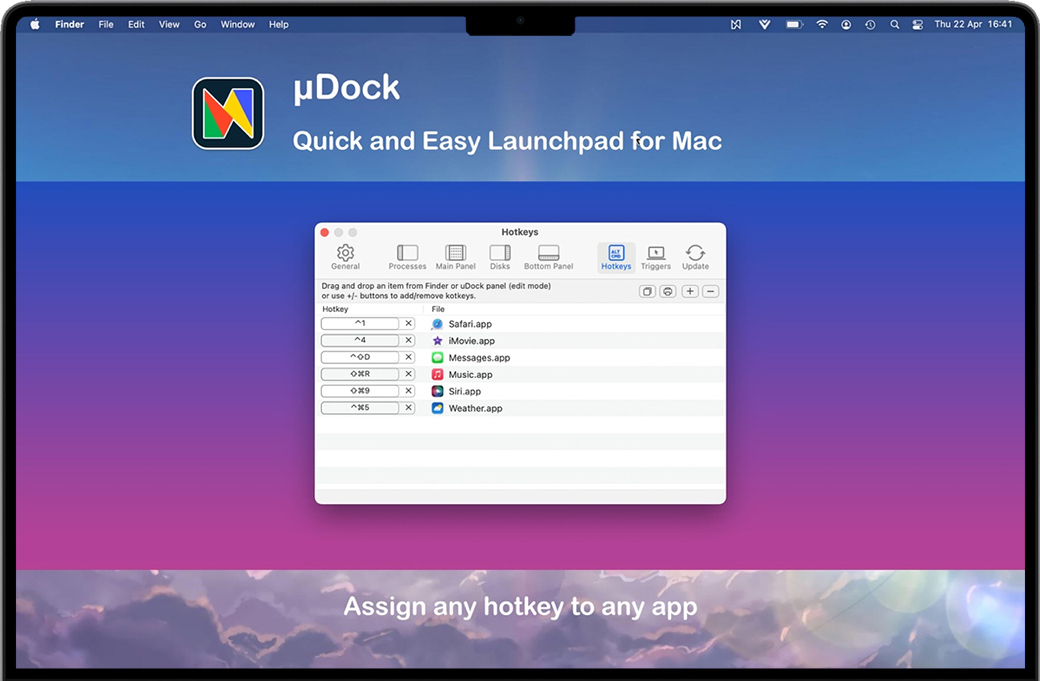Screen dimensions: 1040x681
Task: Open the Go menu in menu bar
Action: click(200, 24)
